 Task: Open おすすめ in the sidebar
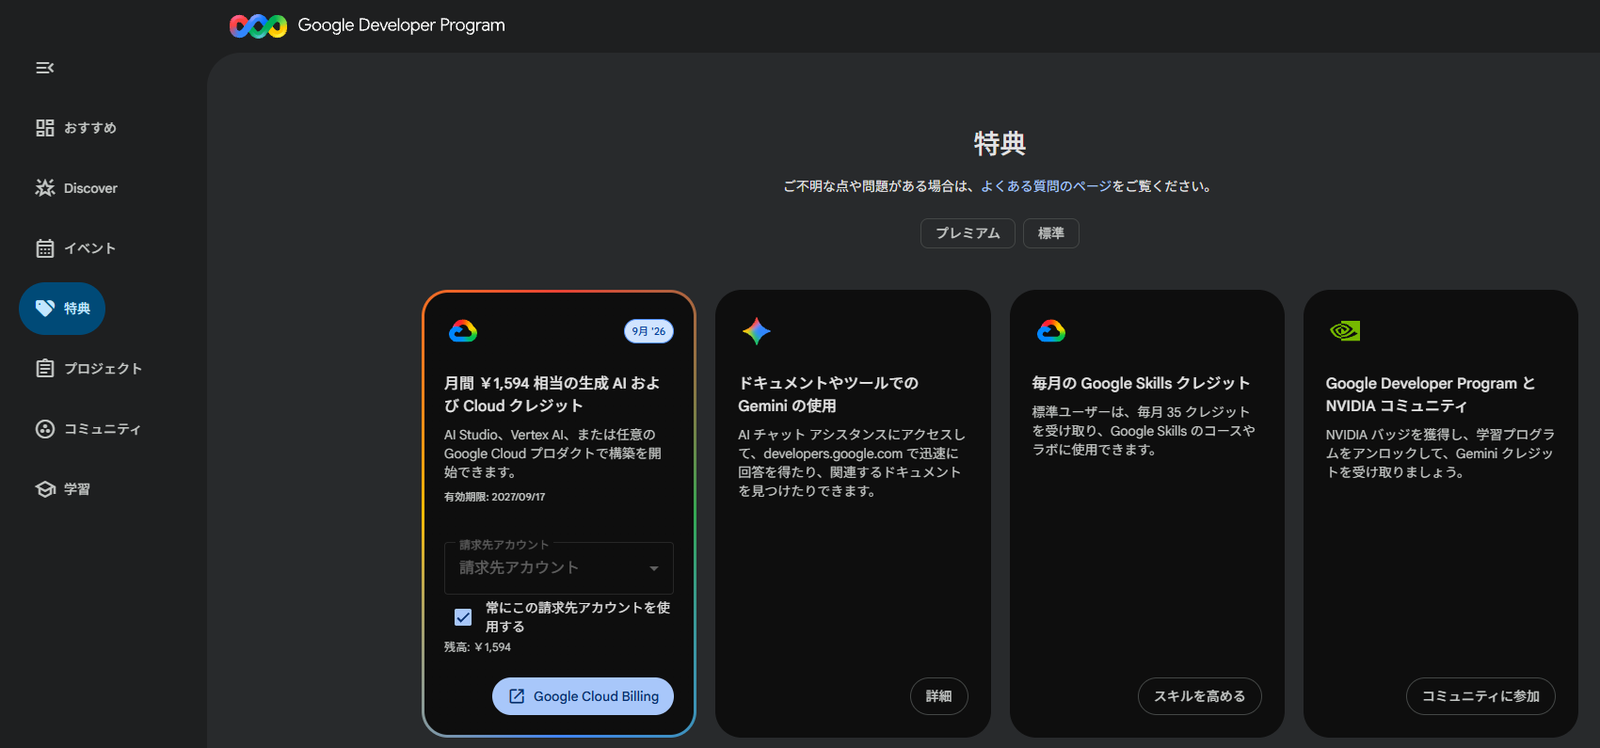pyautogui.click(x=76, y=128)
